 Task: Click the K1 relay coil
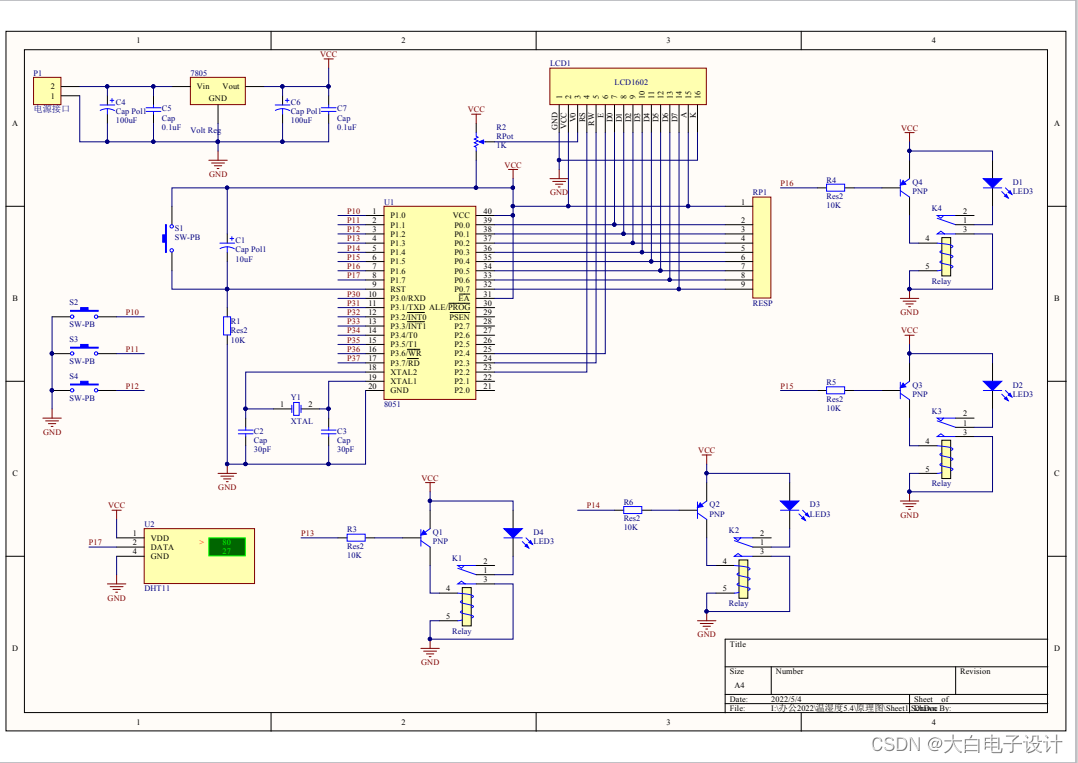467,606
